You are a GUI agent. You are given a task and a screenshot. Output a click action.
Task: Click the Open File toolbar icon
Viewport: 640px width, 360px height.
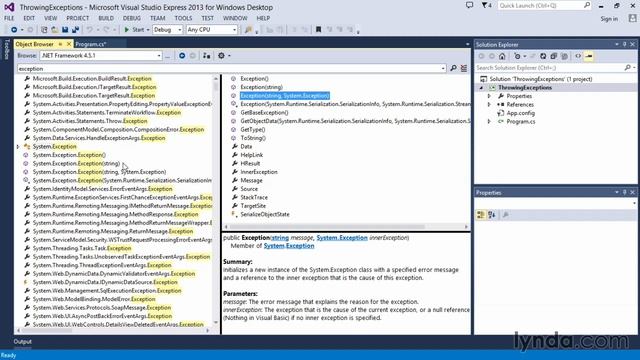[54, 30]
